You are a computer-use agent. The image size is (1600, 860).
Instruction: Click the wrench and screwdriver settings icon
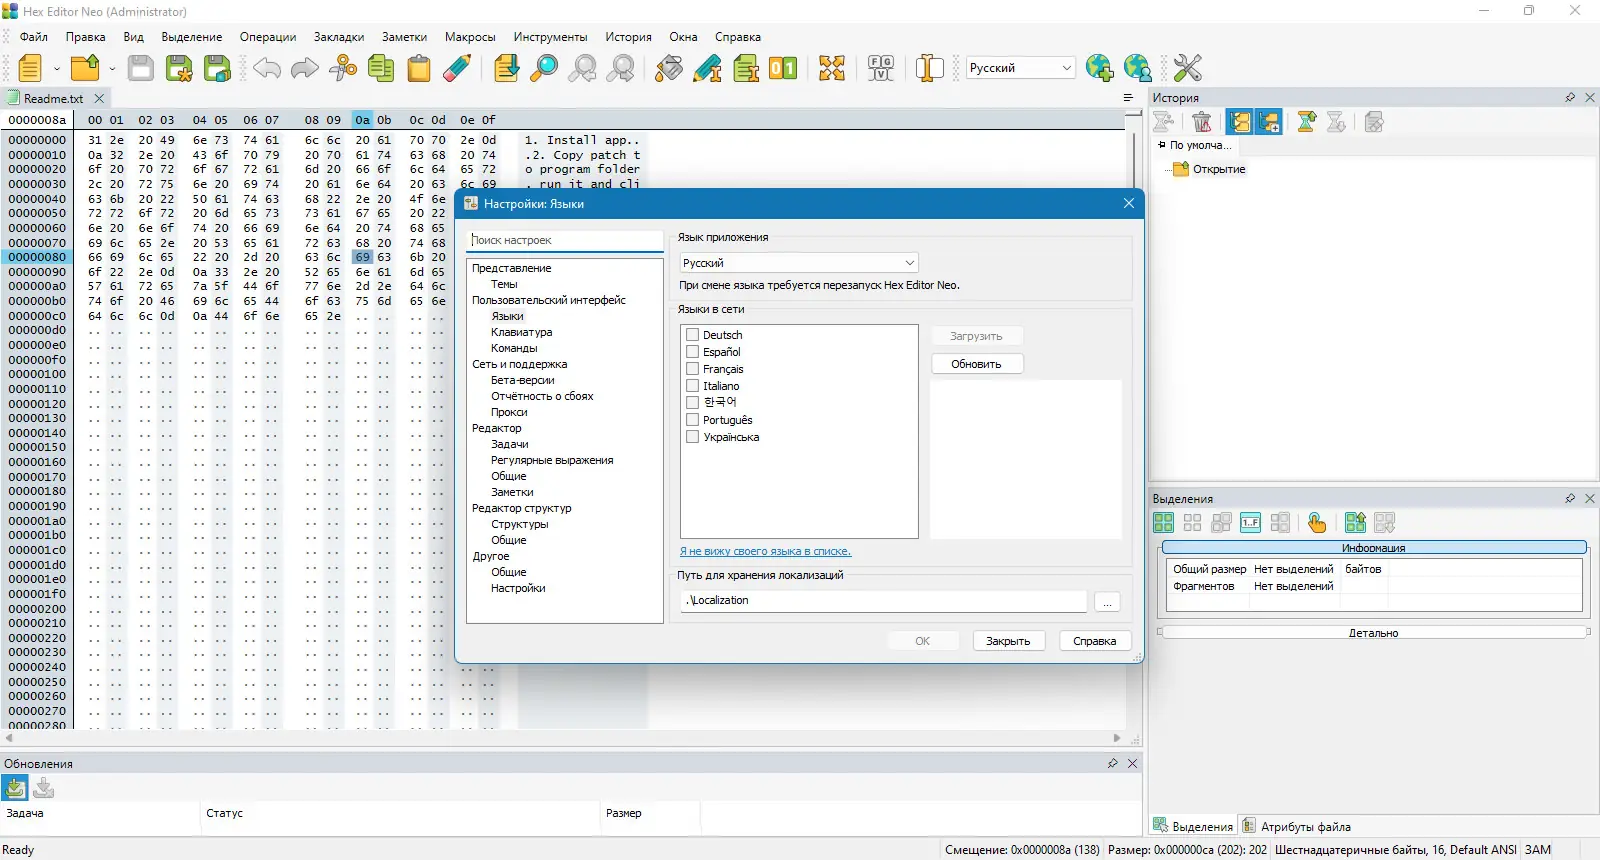point(1187,68)
